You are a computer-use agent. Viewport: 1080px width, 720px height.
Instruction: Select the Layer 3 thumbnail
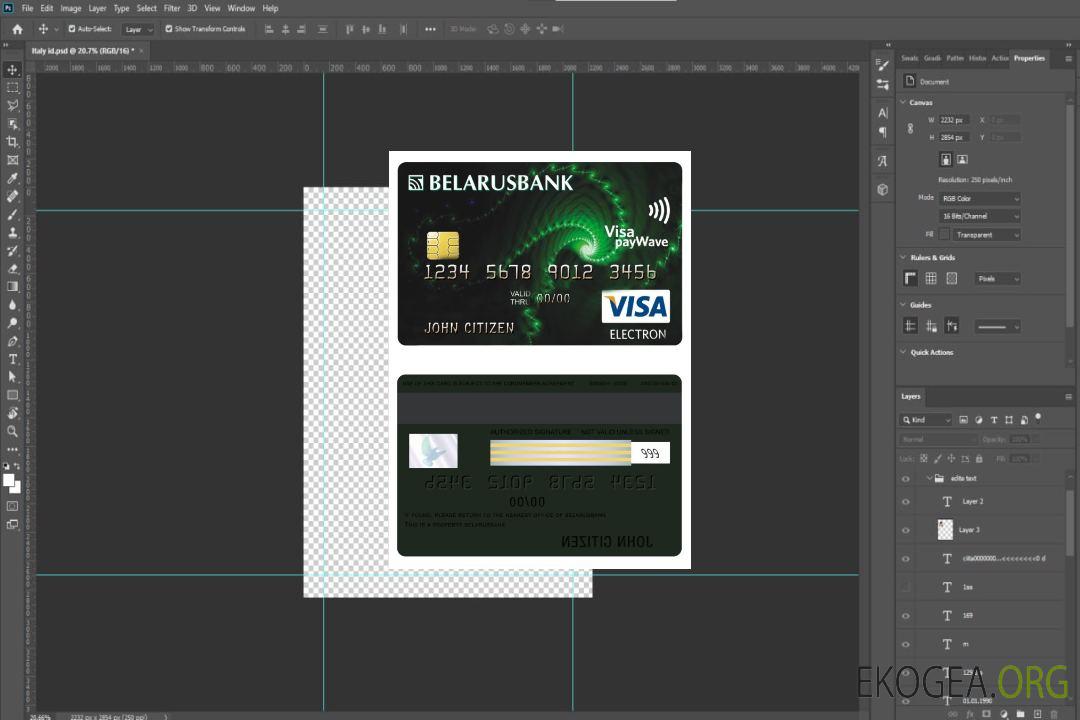click(x=945, y=530)
